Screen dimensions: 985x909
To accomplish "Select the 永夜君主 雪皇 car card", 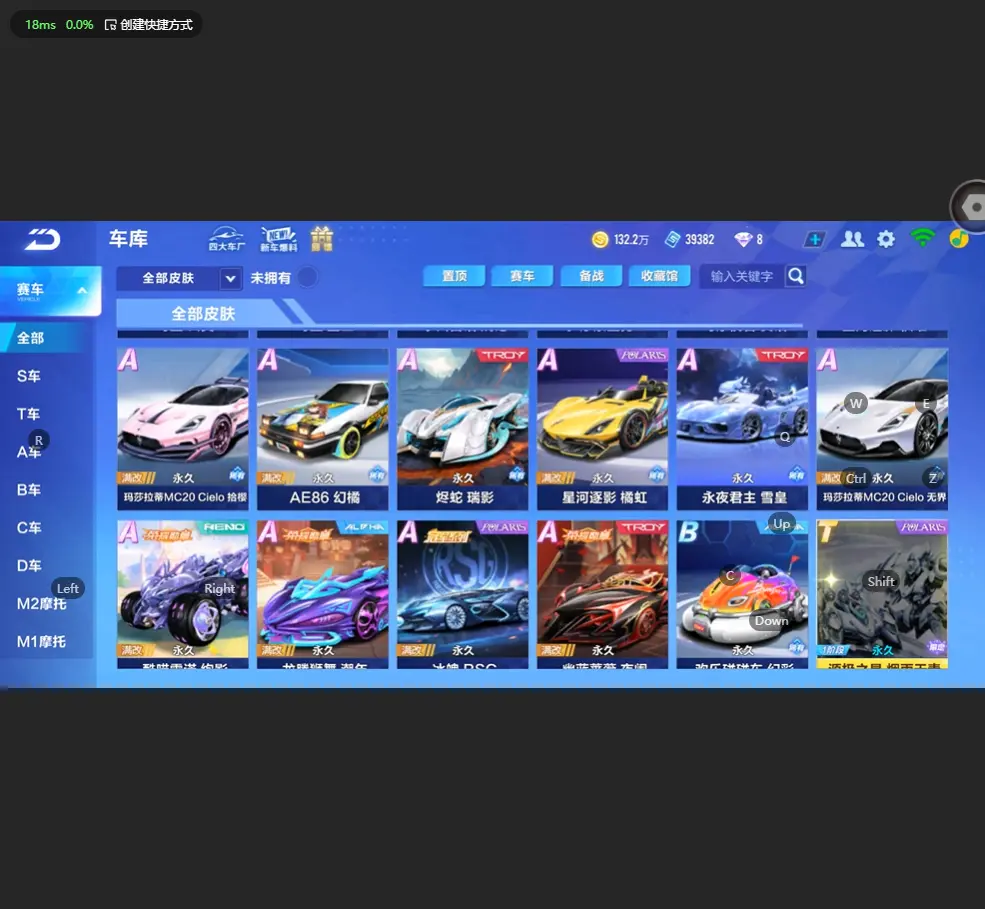I will click(x=743, y=429).
